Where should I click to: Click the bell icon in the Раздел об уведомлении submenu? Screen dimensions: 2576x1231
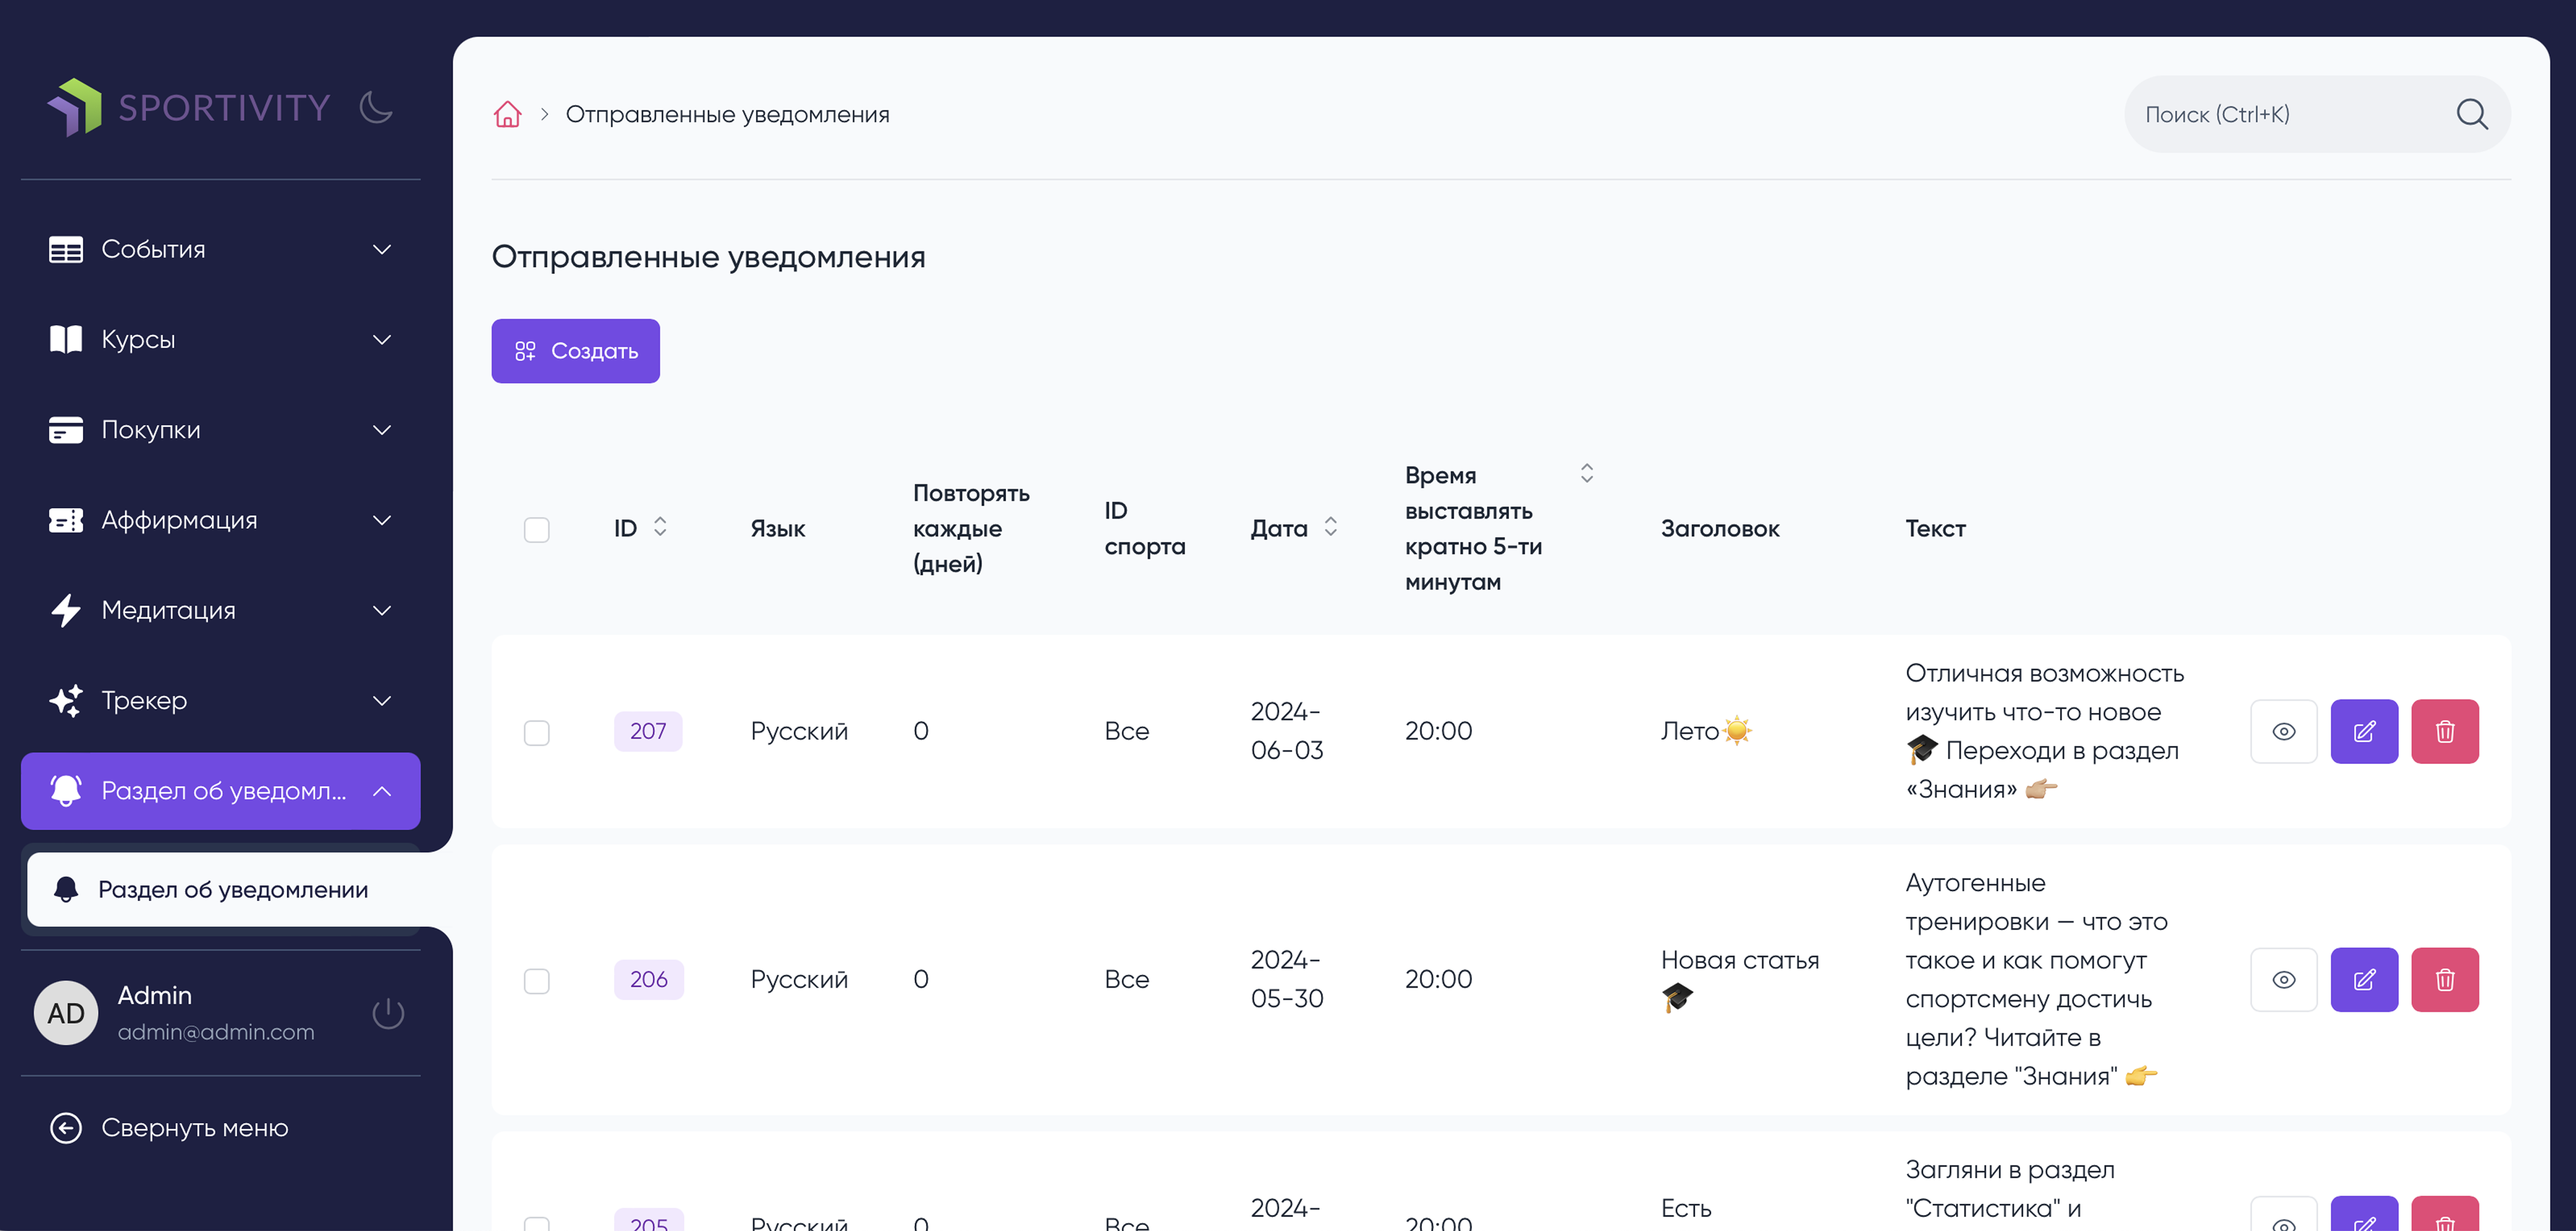coord(66,889)
